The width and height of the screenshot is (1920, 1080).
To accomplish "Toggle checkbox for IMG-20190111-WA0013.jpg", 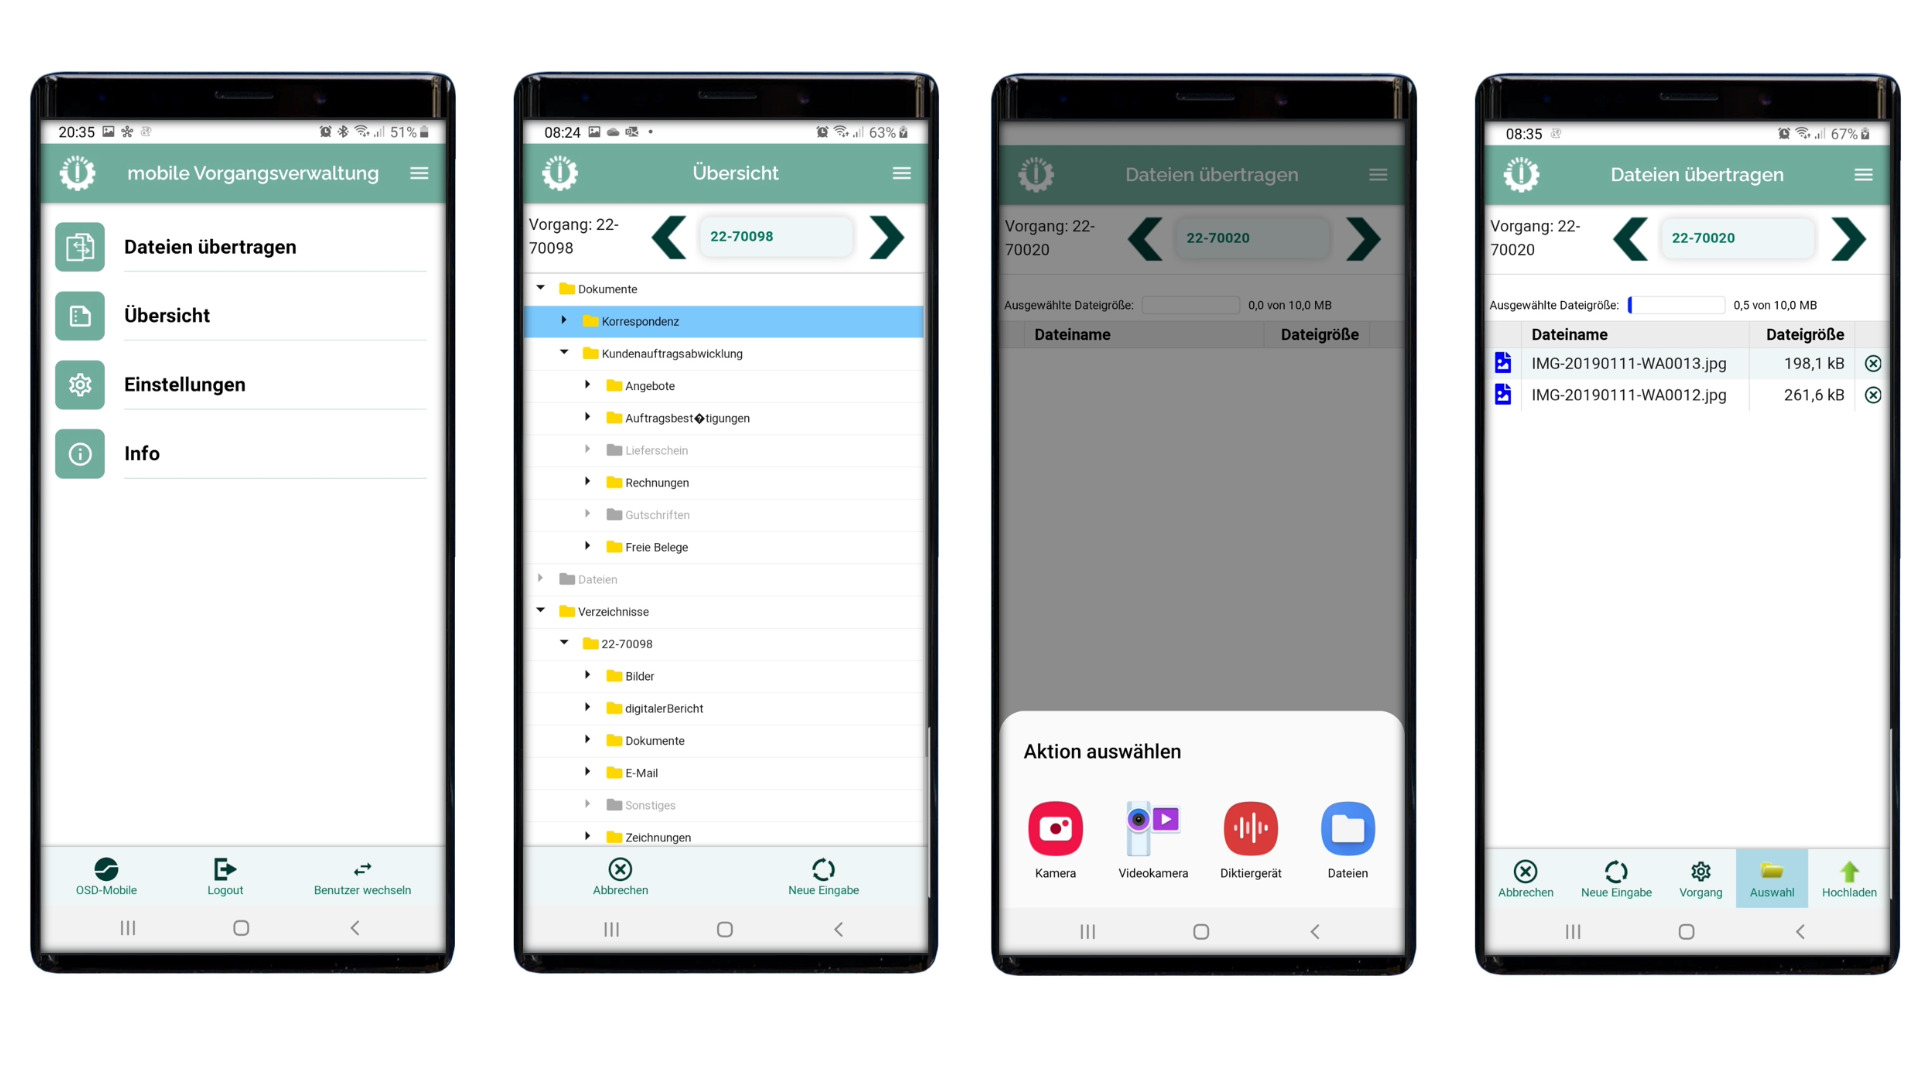I will pos(1502,363).
